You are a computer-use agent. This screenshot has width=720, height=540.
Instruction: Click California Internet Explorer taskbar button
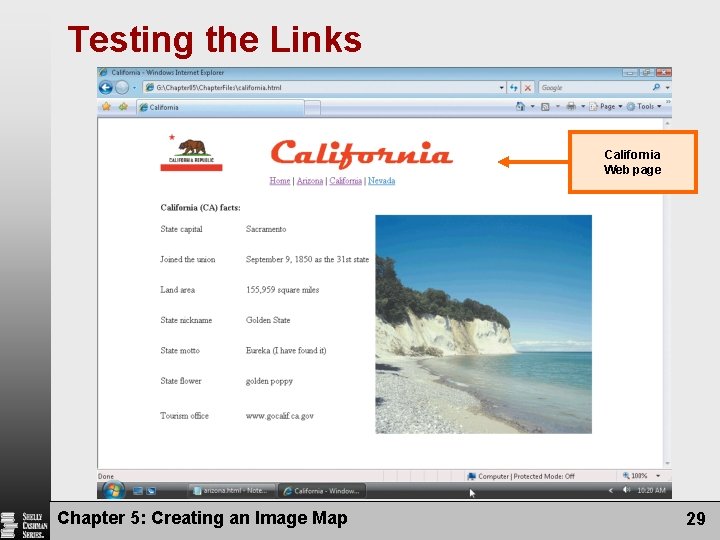point(322,490)
